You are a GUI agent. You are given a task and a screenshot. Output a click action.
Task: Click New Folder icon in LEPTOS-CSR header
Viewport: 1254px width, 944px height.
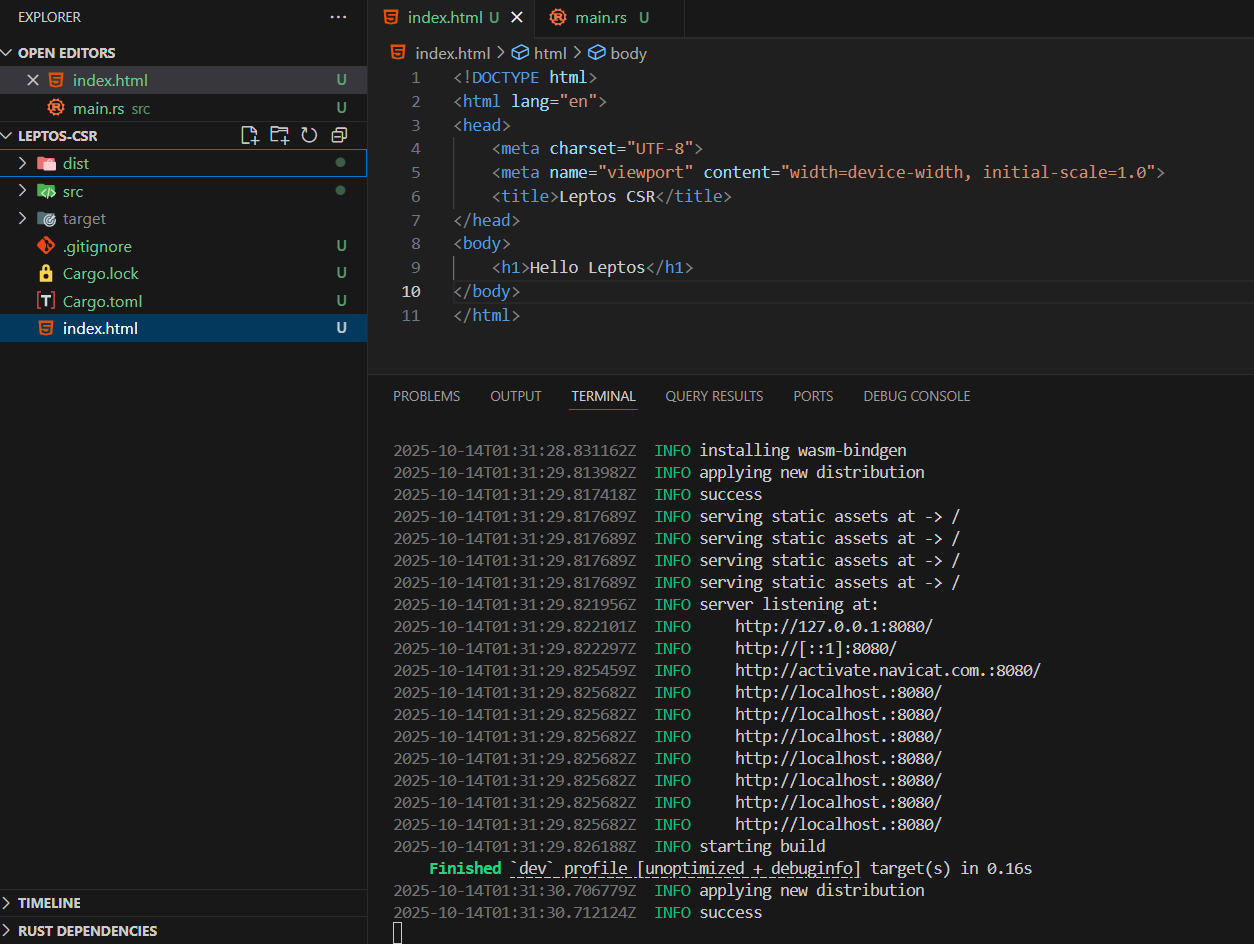pyautogui.click(x=280, y=135)
